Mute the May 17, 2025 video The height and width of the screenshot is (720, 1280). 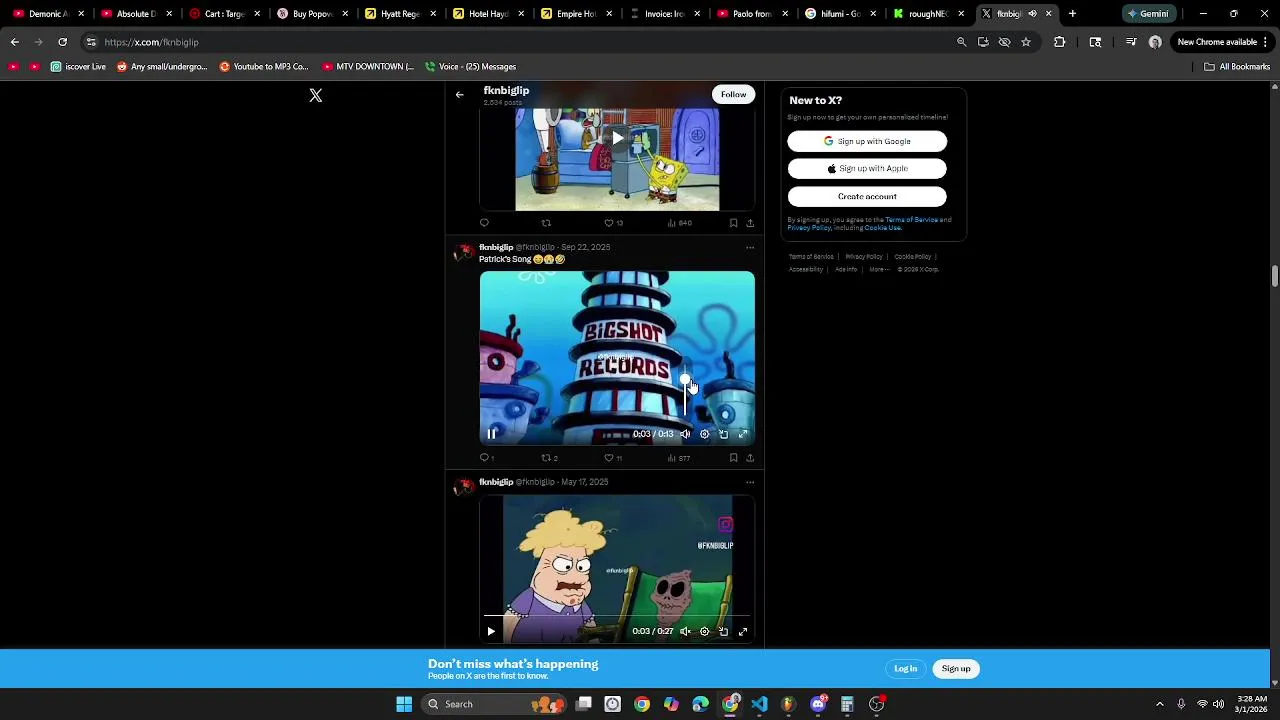click(685, 631)
